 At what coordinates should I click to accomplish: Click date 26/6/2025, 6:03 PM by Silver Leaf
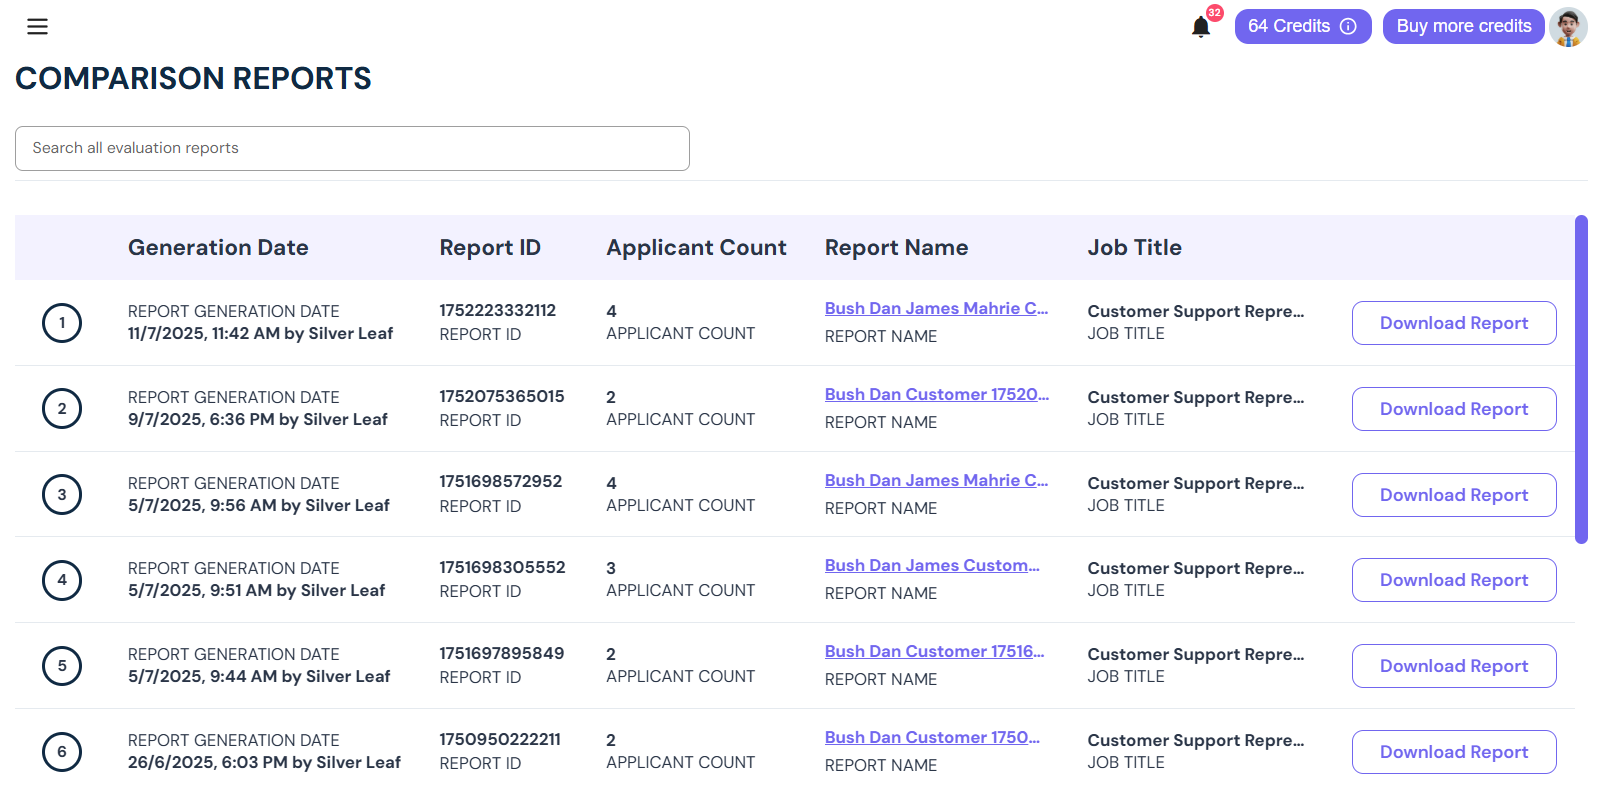point(264,763)
